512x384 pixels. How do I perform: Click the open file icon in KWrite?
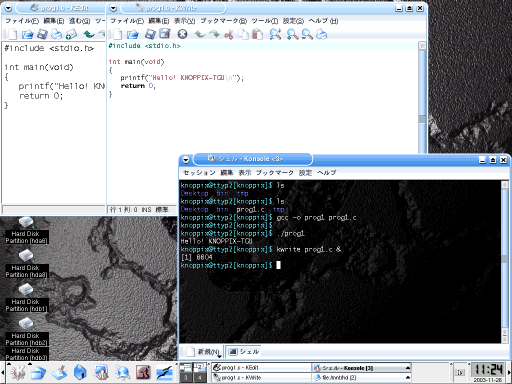[x=133, y=34]
